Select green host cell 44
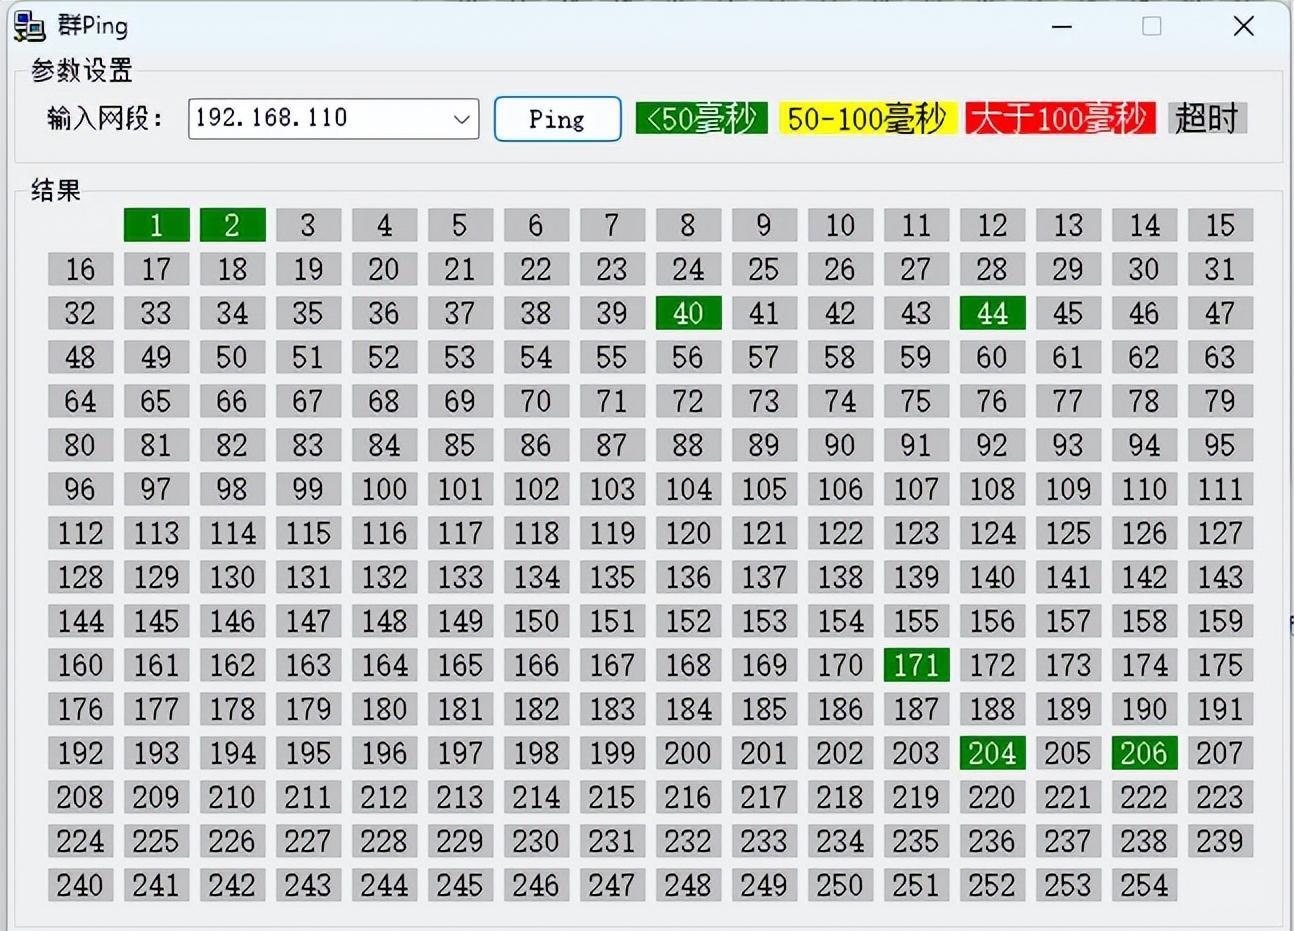Image resolution: width=1294 pixels, height=931 pixels. [993, 313]
